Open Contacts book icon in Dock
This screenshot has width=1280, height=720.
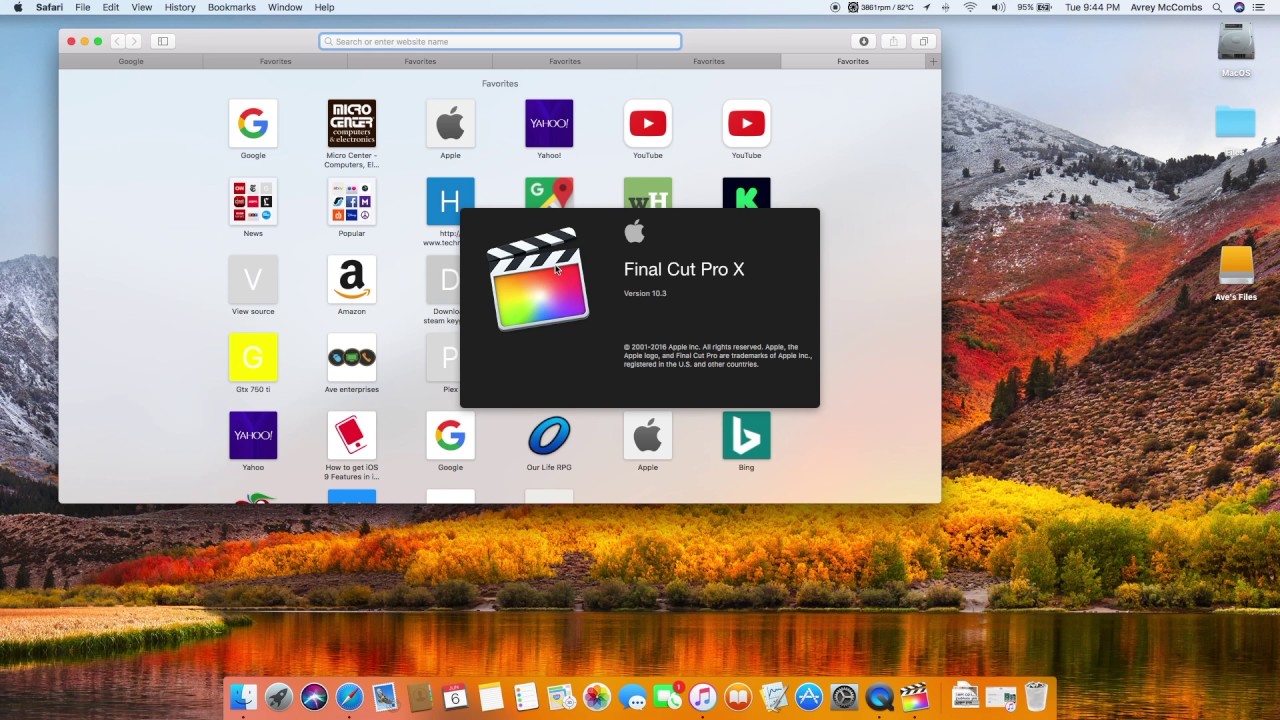coord(420,697)
